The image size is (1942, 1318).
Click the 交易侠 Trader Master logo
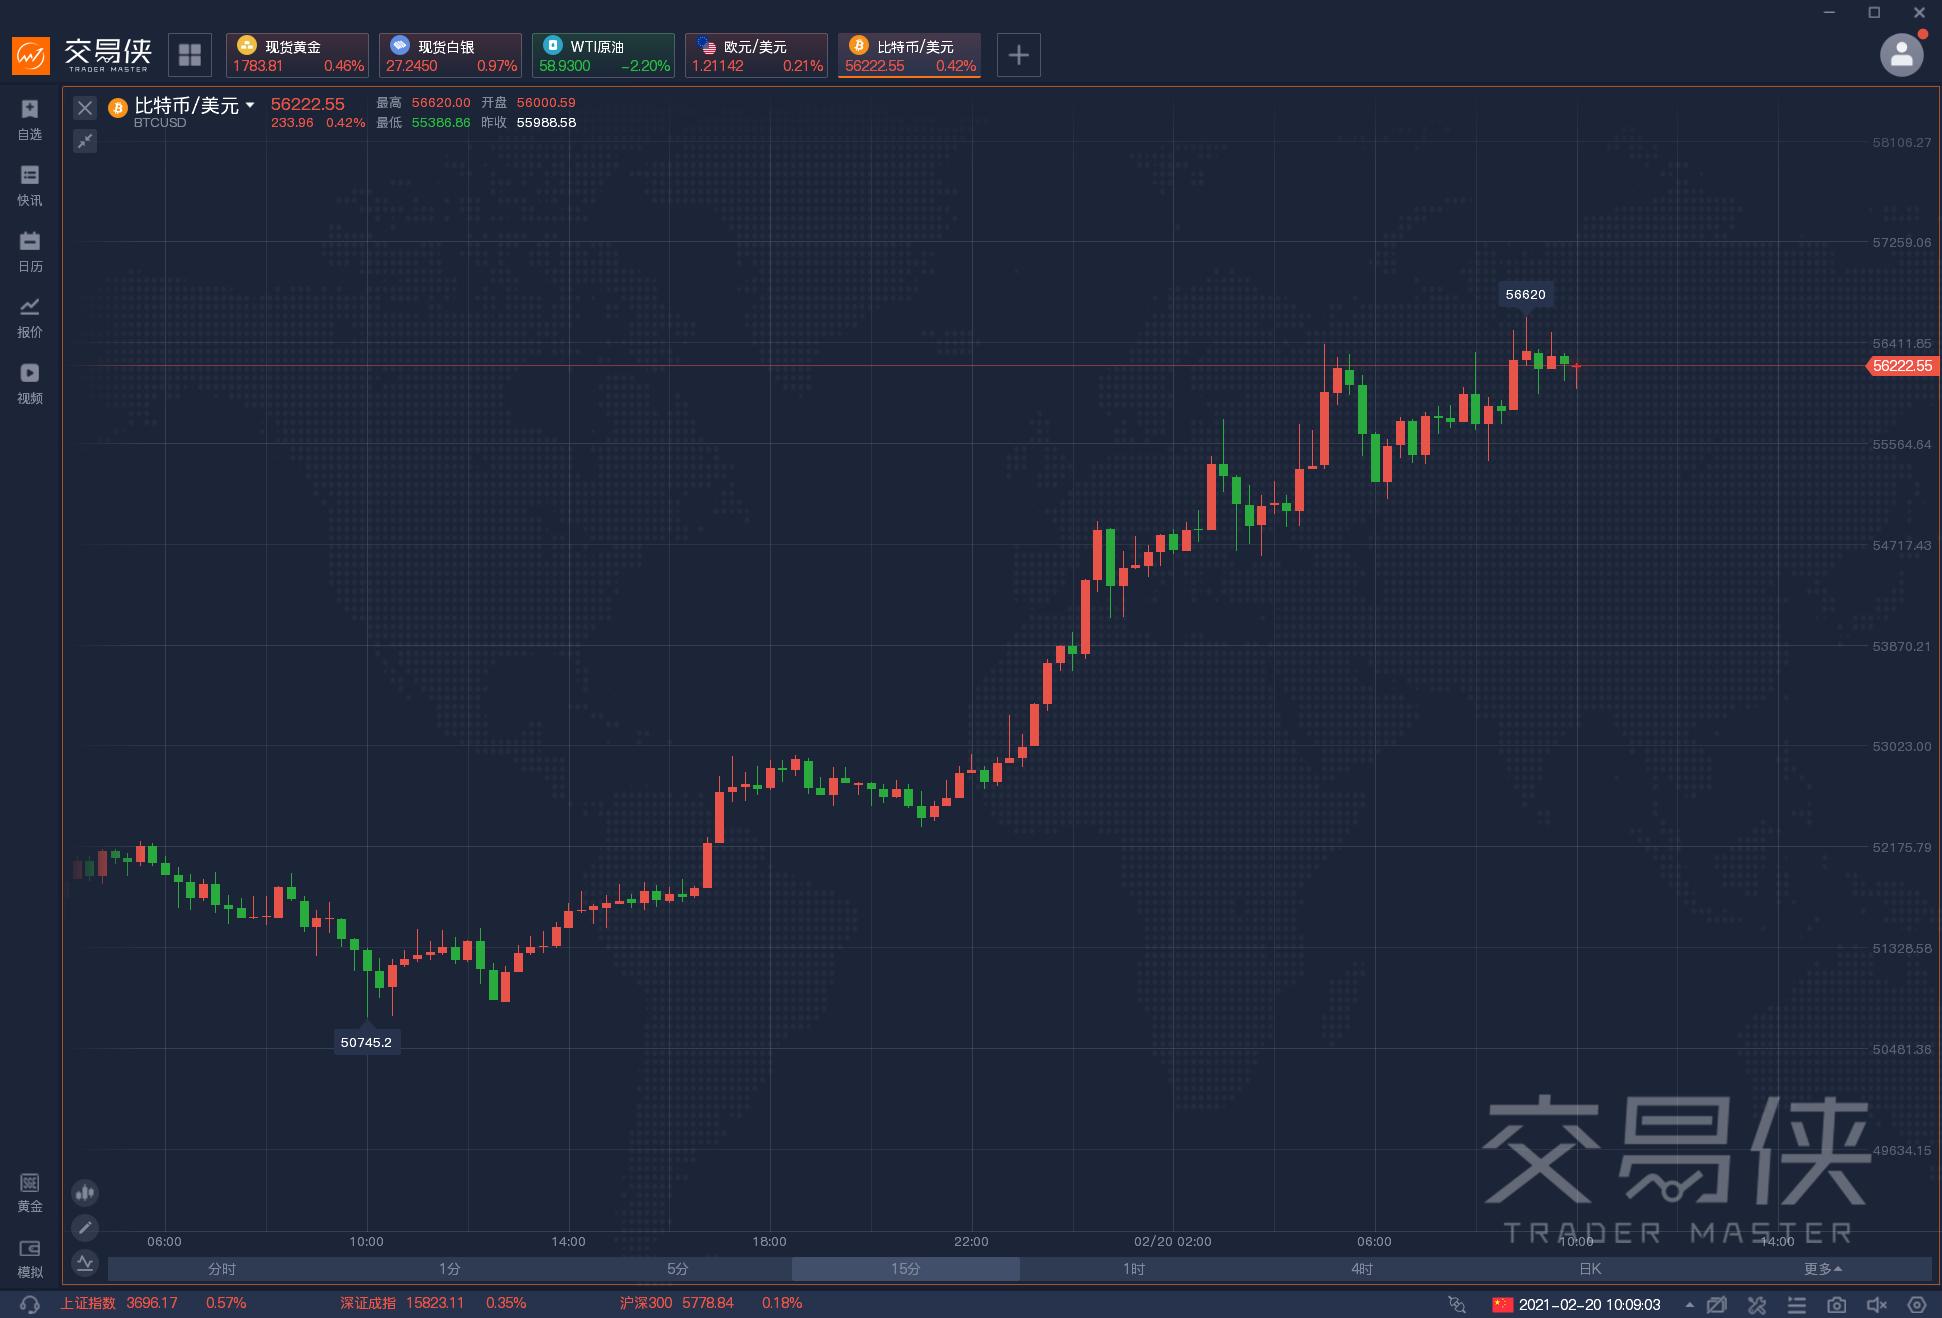pyautogui.click(x=82, y=55)
